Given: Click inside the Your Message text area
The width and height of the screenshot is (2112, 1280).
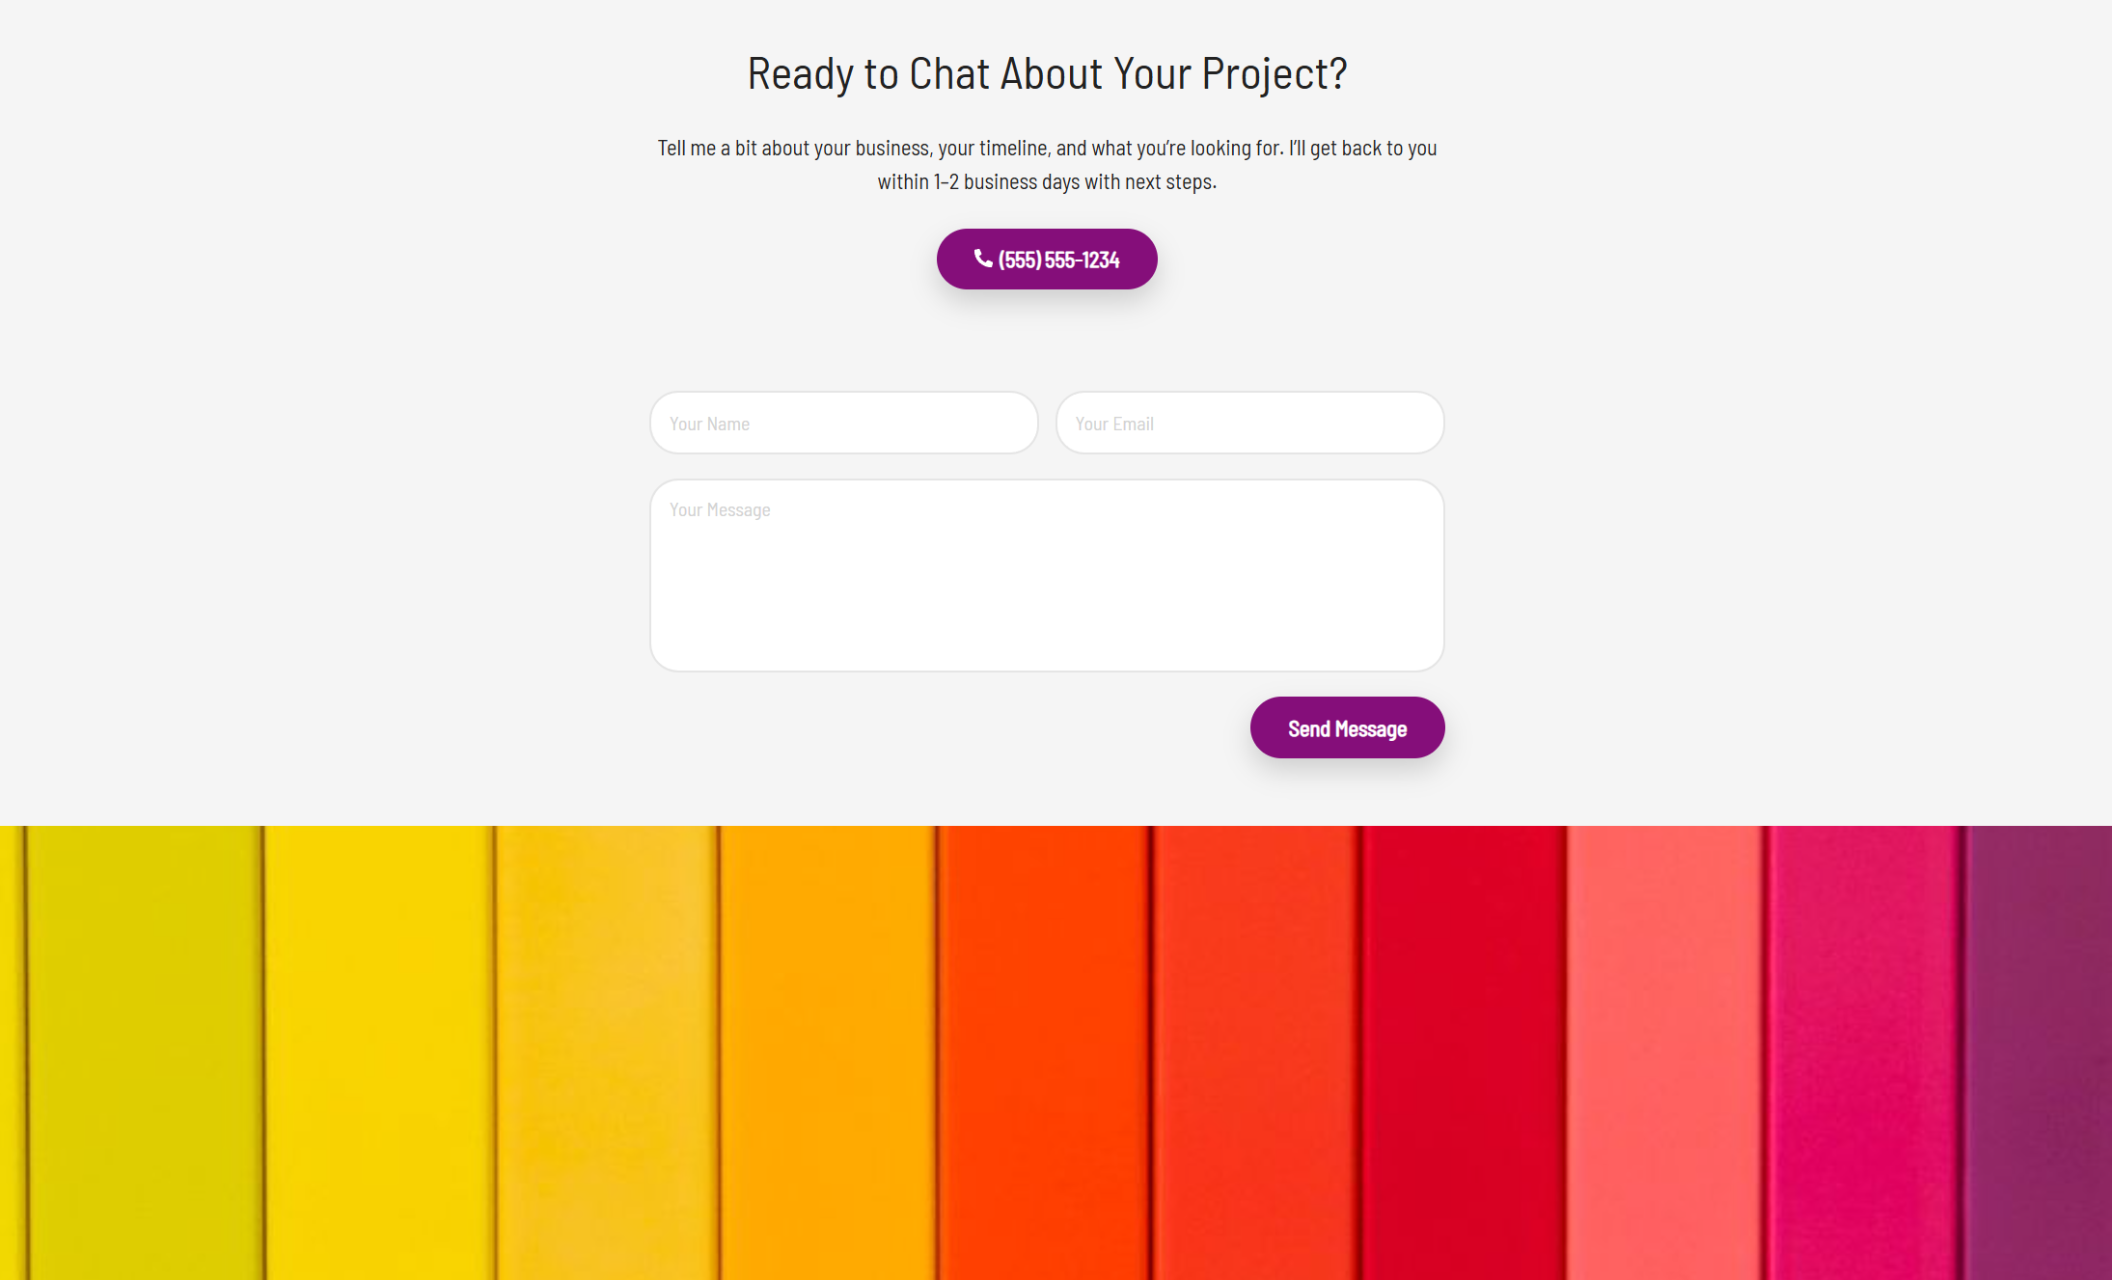Looking at the screenshot, I should [1046, 575].
